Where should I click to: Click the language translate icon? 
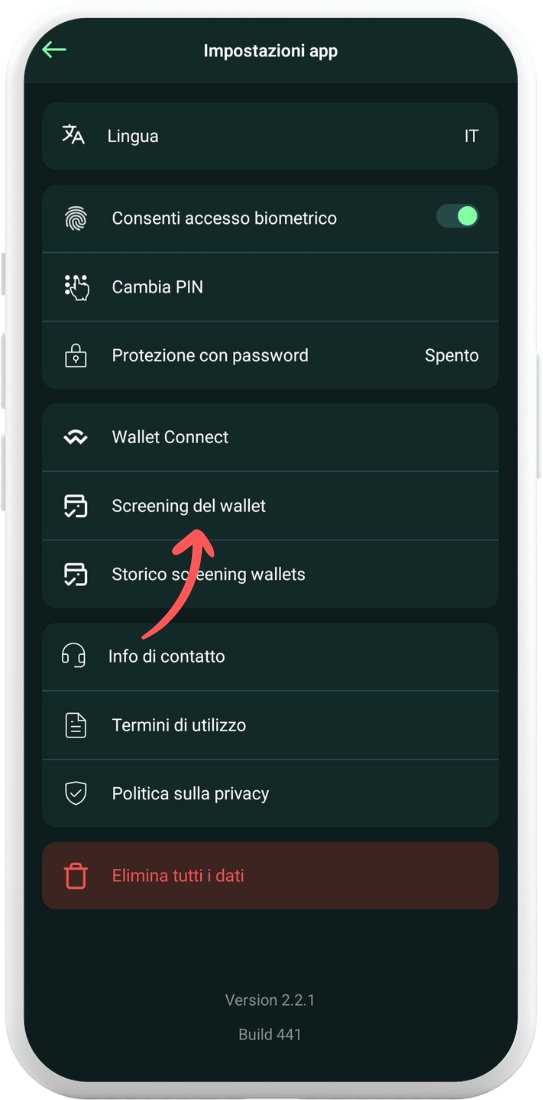point(74,135)
